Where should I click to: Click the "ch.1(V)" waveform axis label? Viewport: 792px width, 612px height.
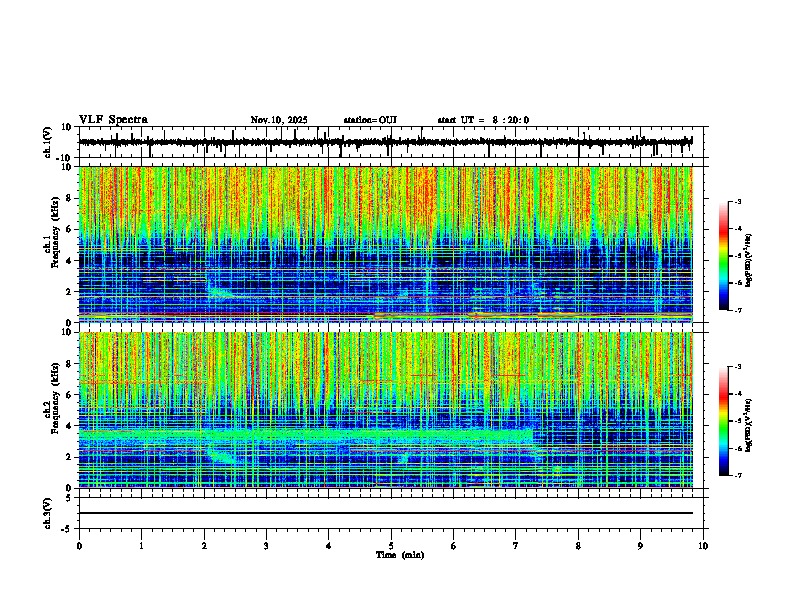[x=48, y=142]
